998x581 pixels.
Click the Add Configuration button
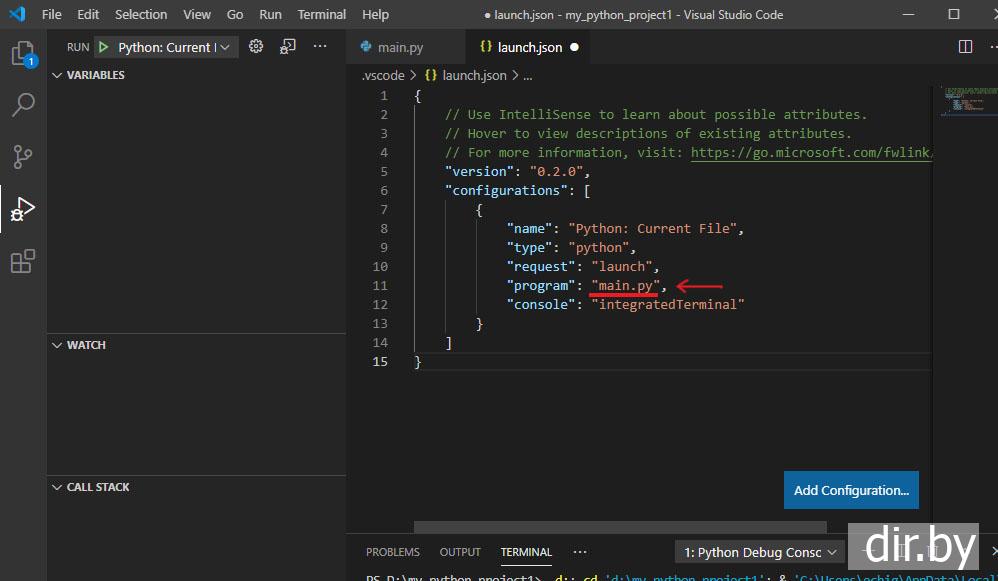coord(850,490)
